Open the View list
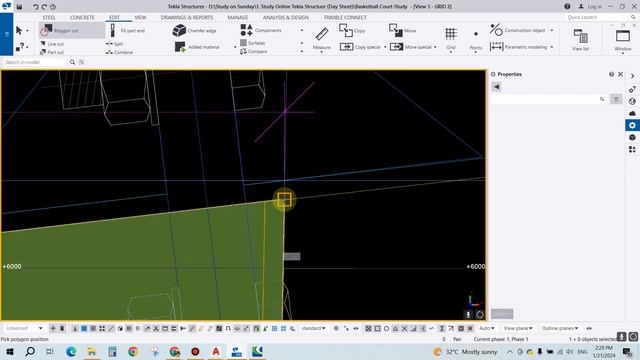This screenshot has height=360, width=640. pos(580,40)
